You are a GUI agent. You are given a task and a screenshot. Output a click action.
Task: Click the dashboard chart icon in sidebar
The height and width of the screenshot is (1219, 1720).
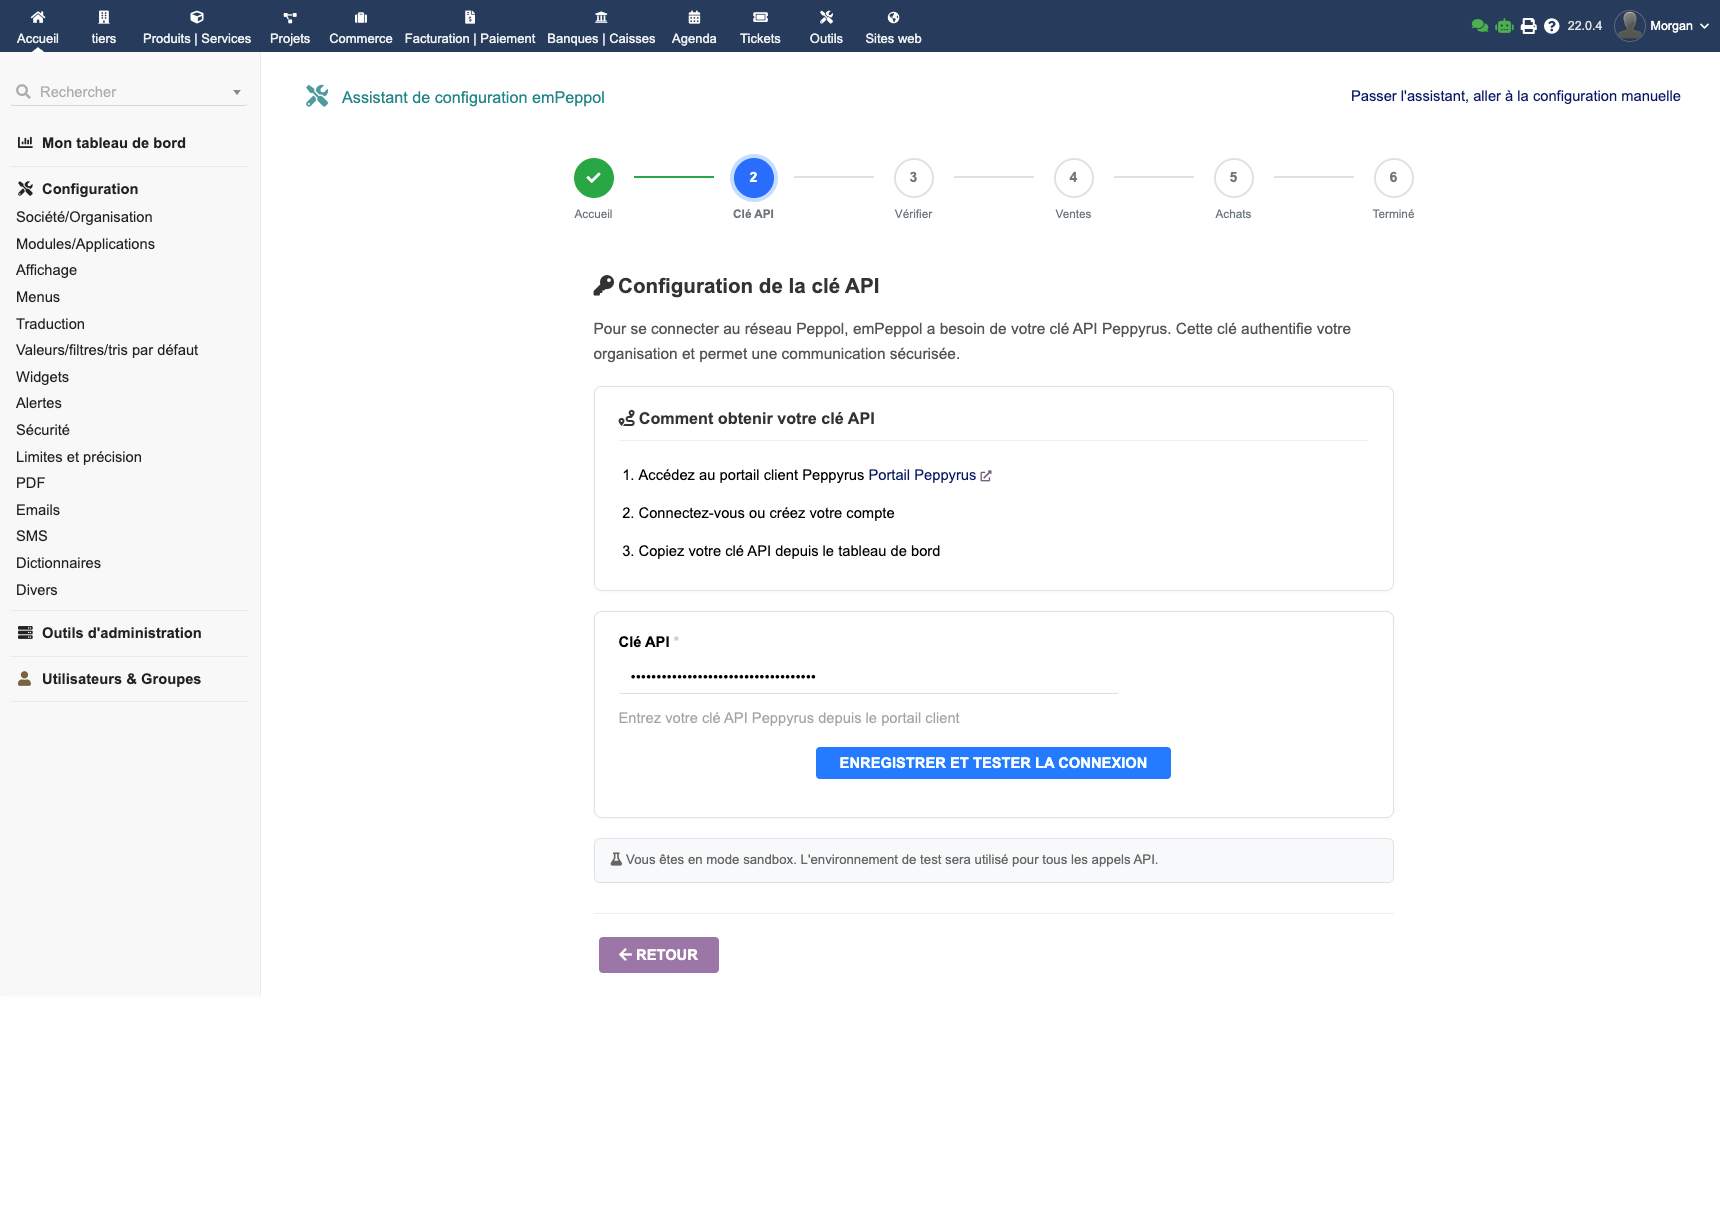[25, 143]
